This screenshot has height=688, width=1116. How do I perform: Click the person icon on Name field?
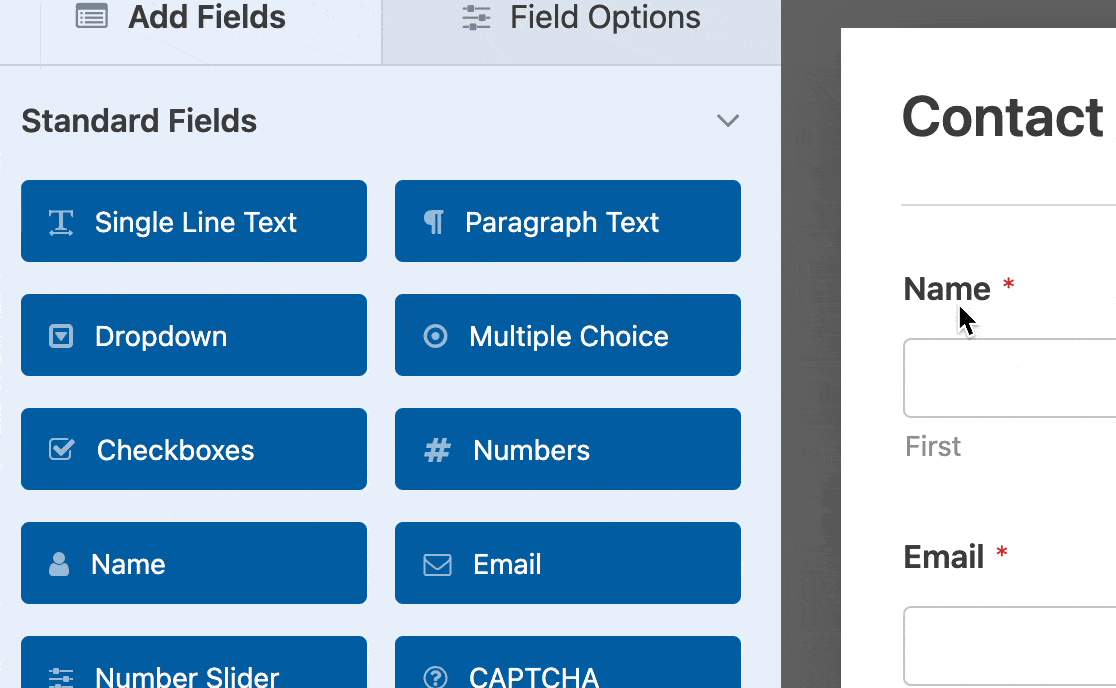(x=60, y=563)
